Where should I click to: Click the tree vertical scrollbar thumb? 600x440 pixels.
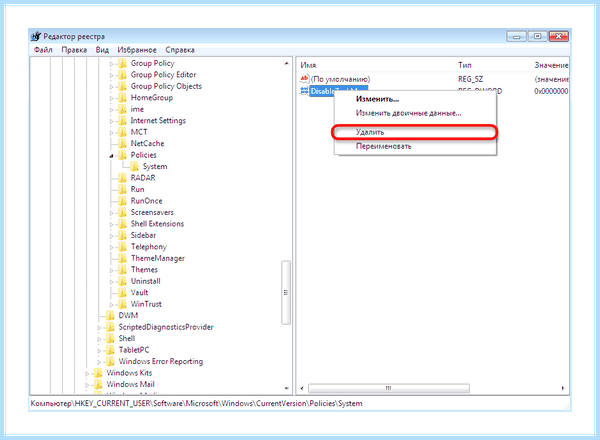point(286,292)
